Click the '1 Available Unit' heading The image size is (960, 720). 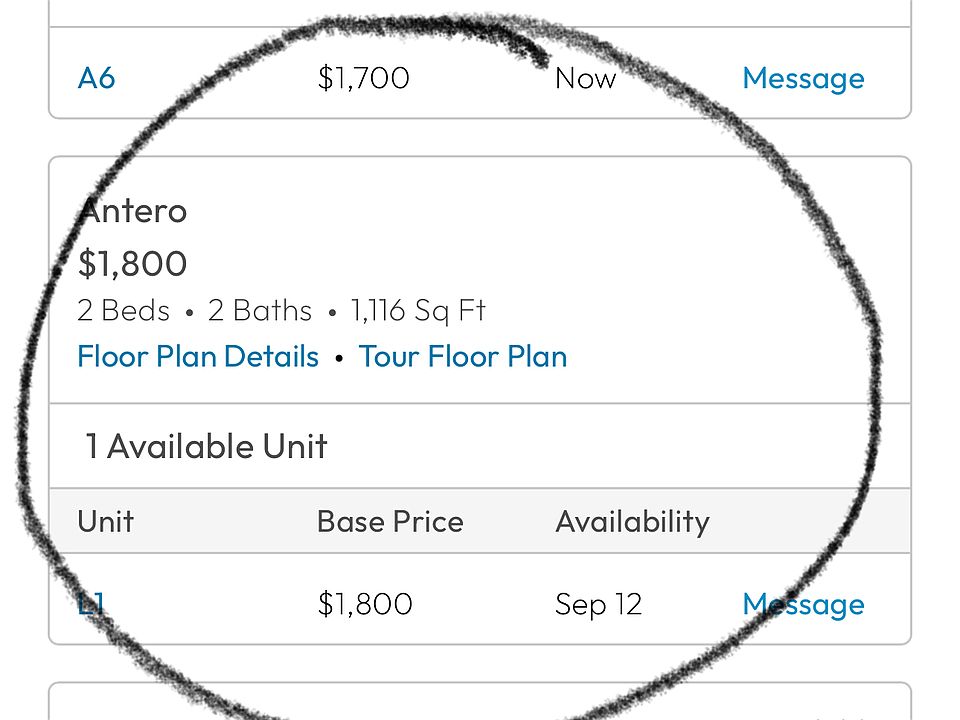[206, 446]
